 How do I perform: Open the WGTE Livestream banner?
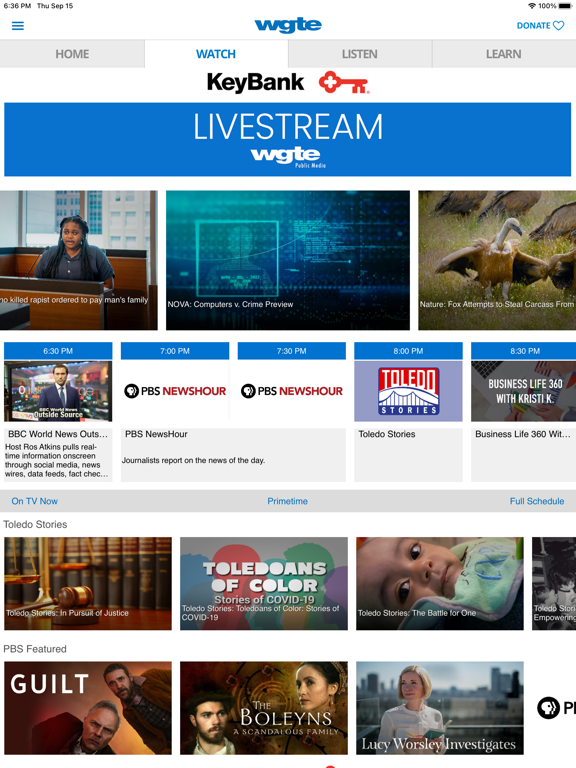288,140
